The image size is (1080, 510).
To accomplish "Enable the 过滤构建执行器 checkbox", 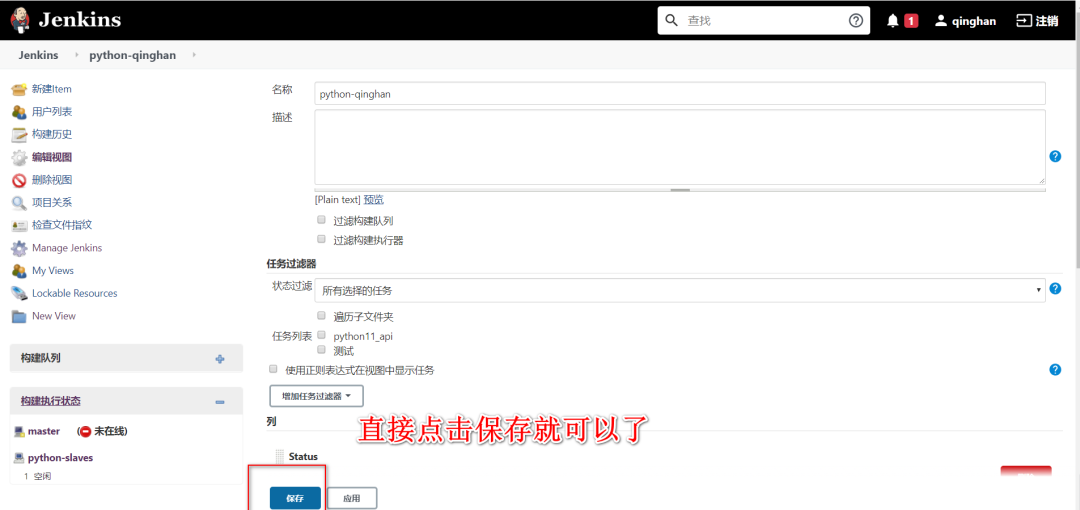I will tap(321, 239).
